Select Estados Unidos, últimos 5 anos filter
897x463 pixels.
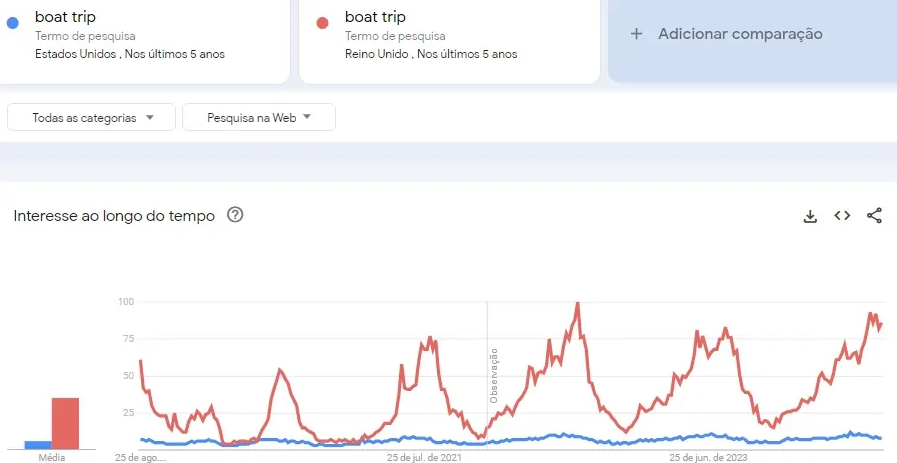point(130,54)
